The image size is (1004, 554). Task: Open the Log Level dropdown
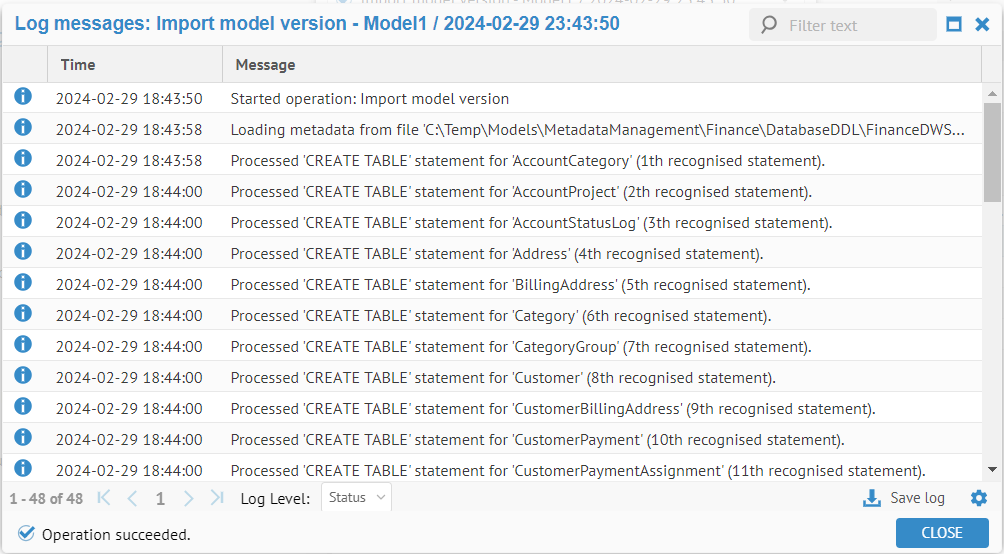pyautogui.click(x=356, y=498)
